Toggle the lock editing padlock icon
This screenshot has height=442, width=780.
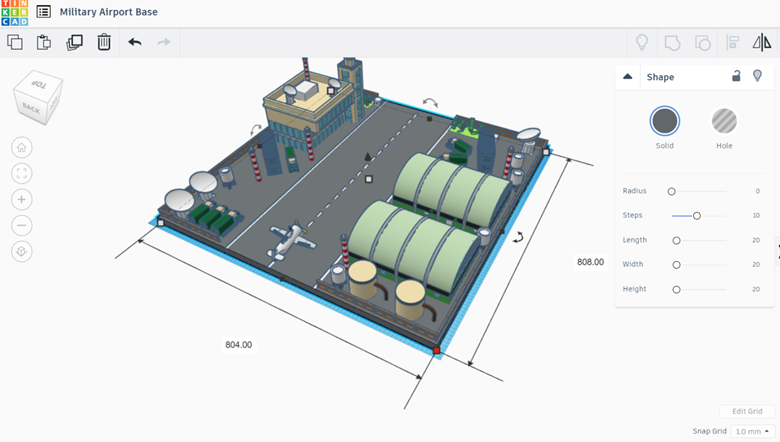pos(736,76)
